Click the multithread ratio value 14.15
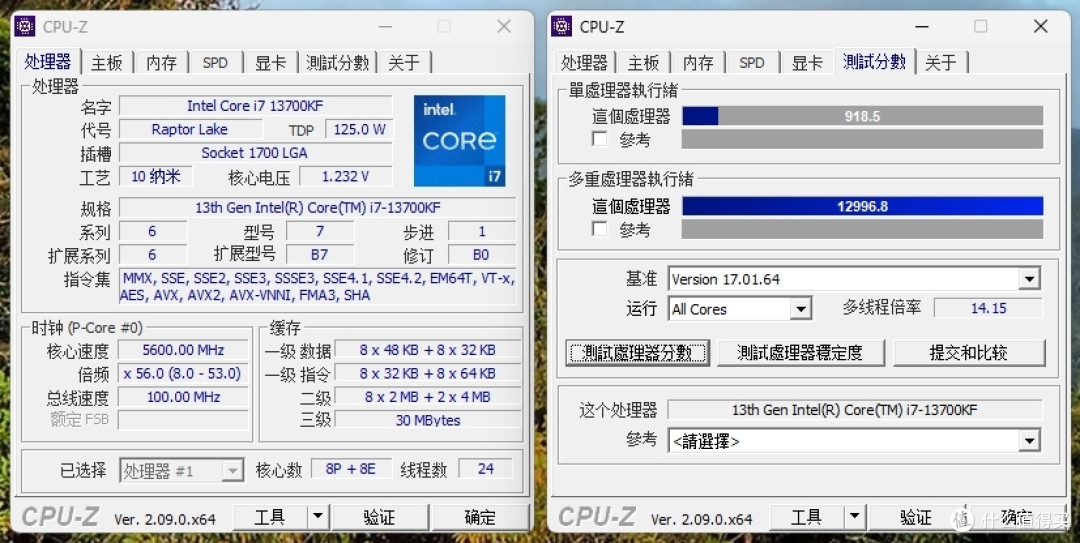This screenshot has width=1080, height=543. (988, 308)
